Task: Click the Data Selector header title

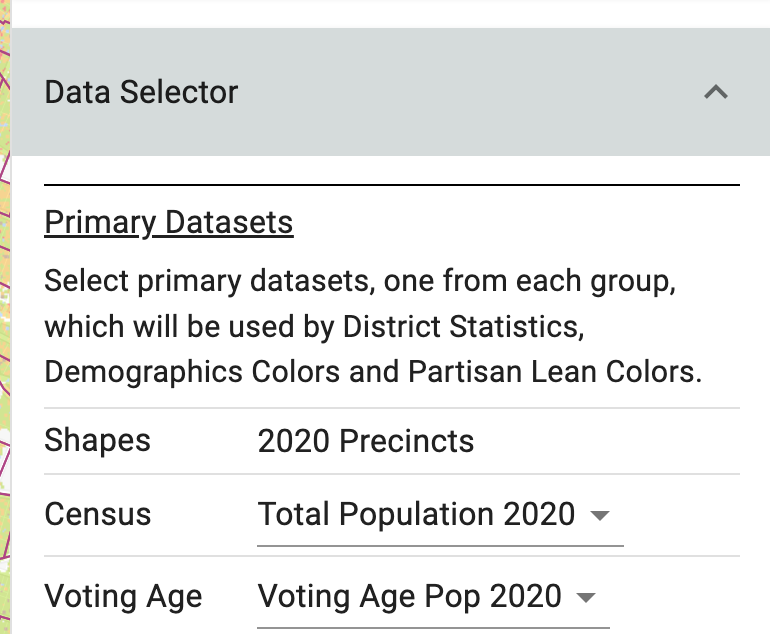Action: [141, 92]
